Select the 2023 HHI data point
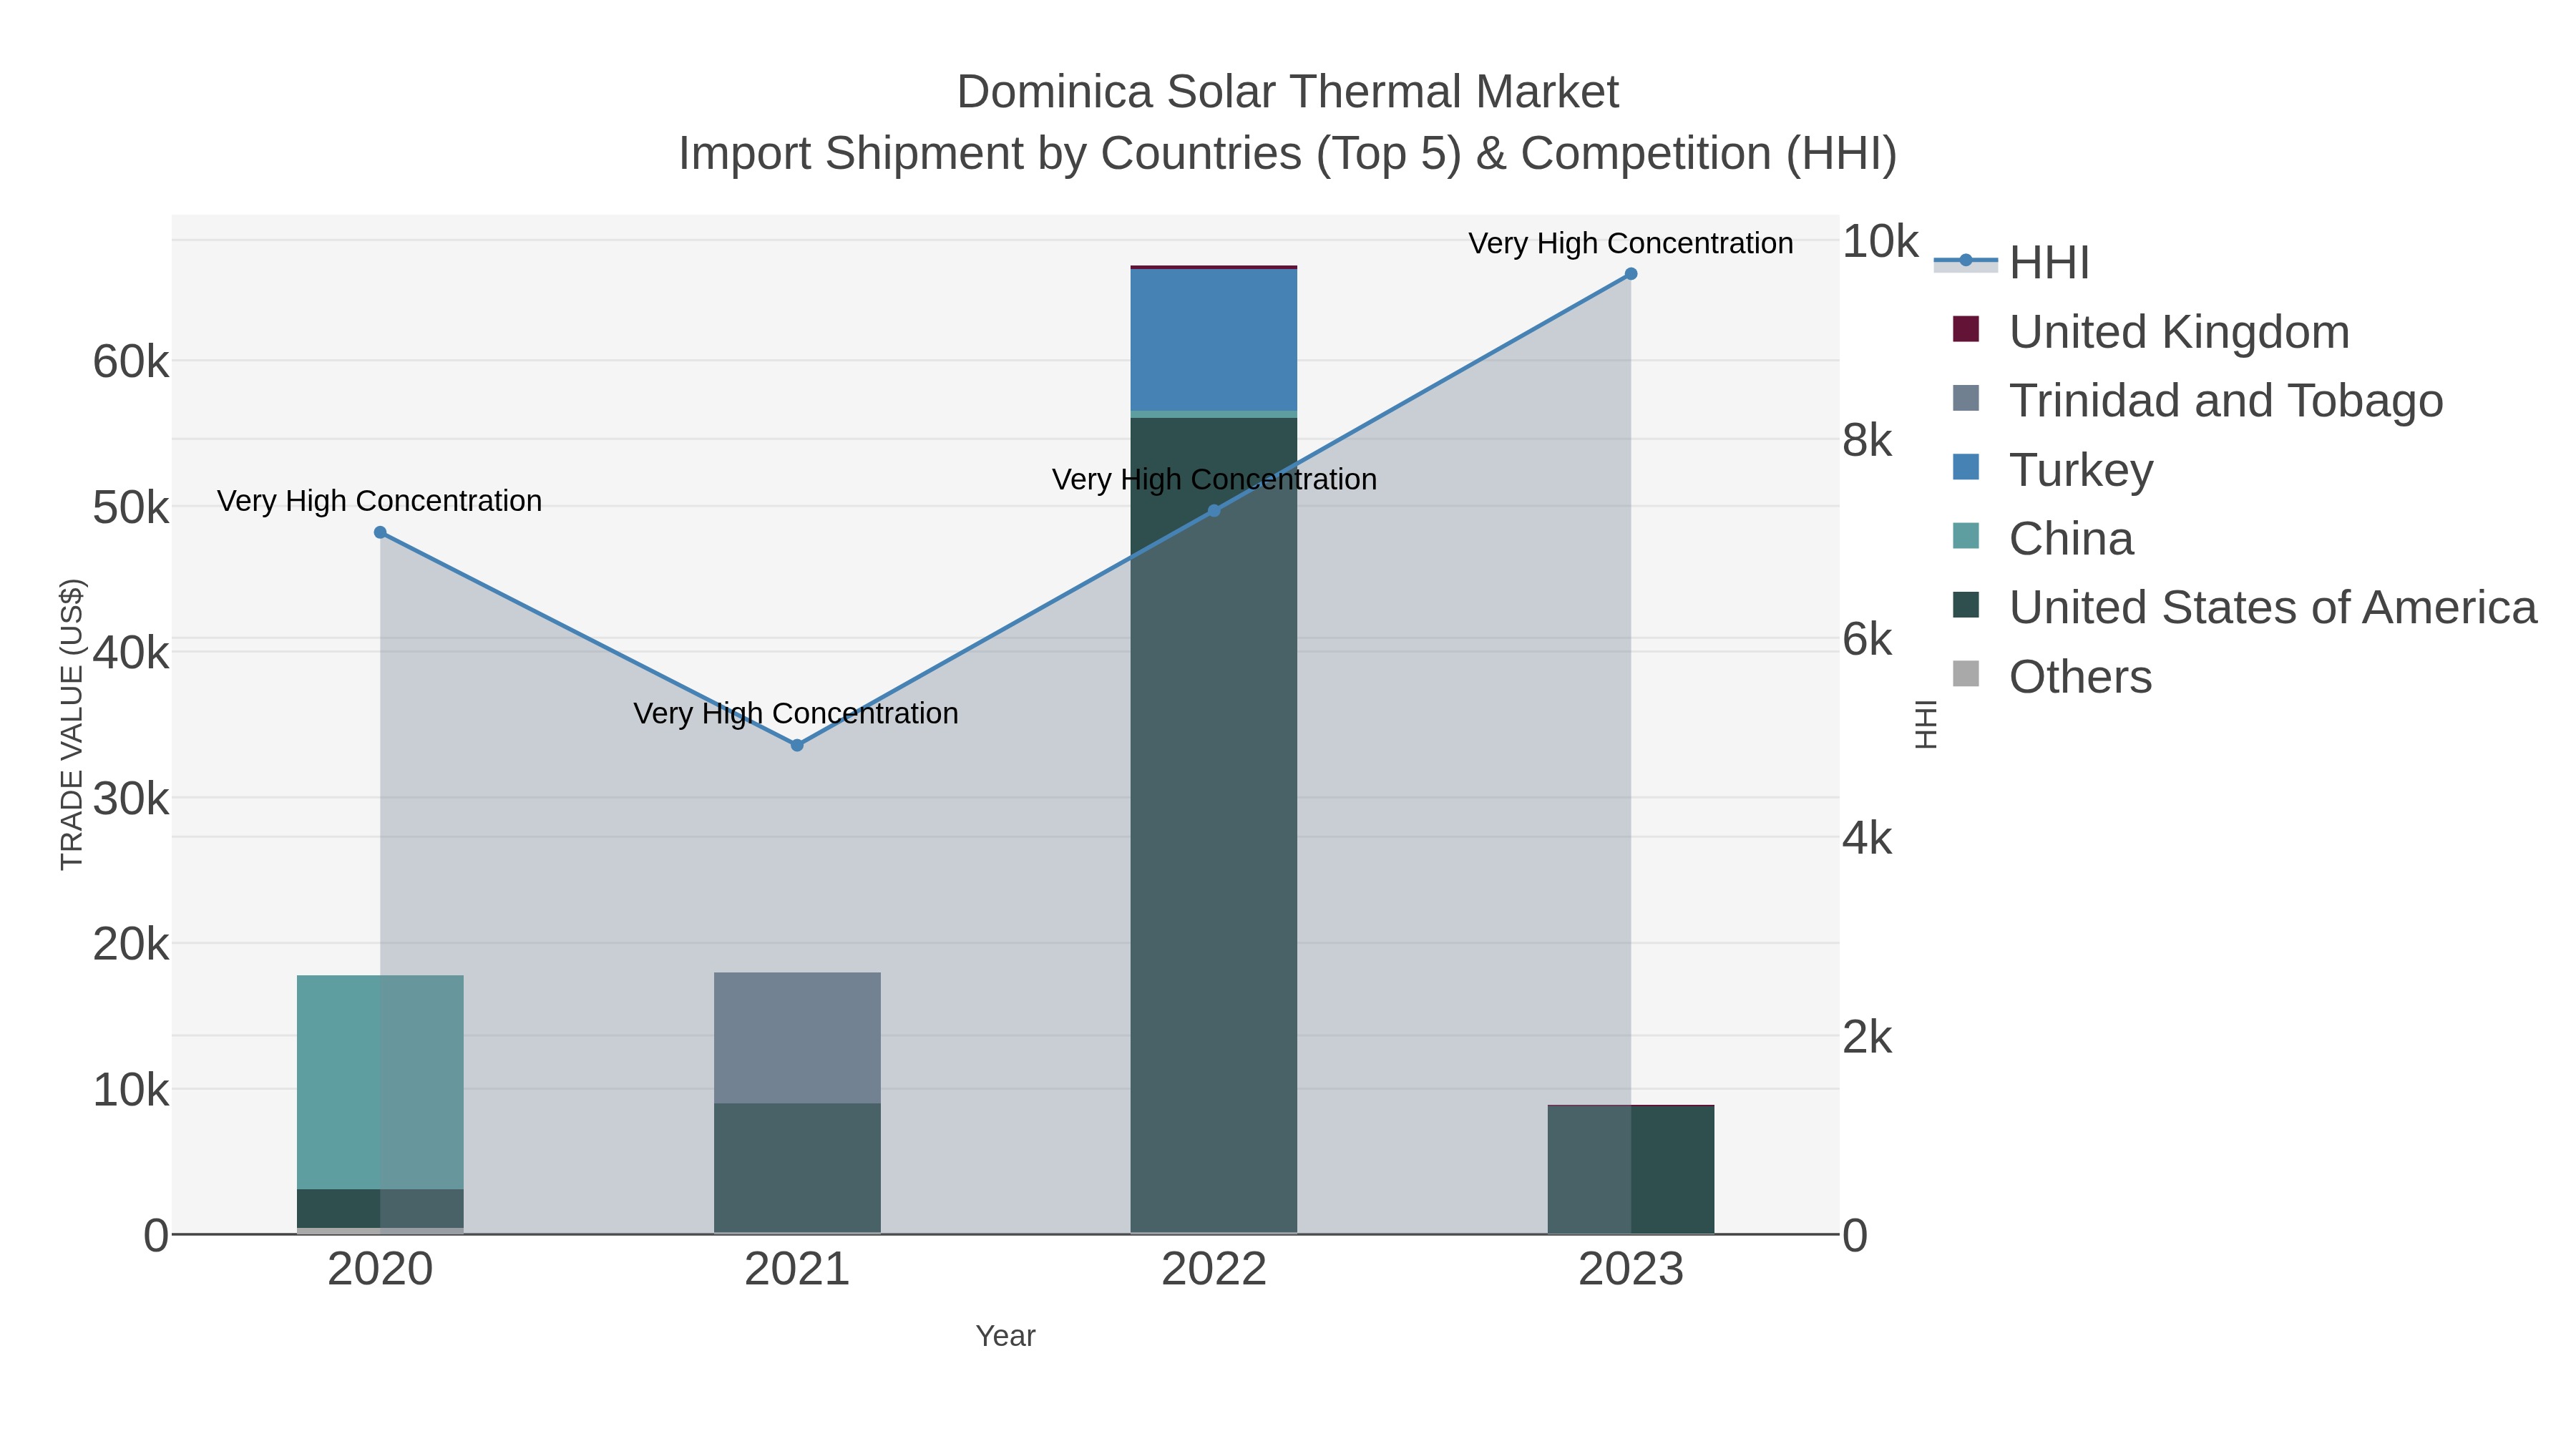 (1631, 274)
